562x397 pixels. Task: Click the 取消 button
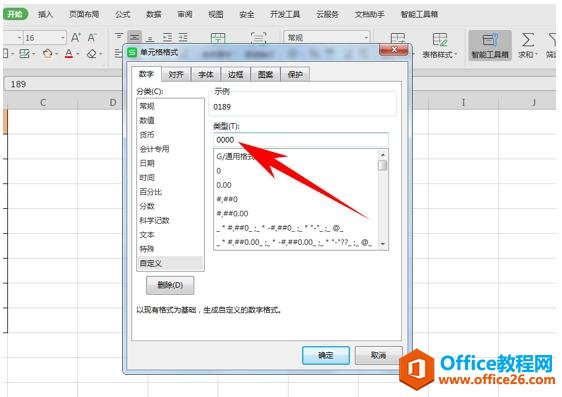click(x=378, y=355)
